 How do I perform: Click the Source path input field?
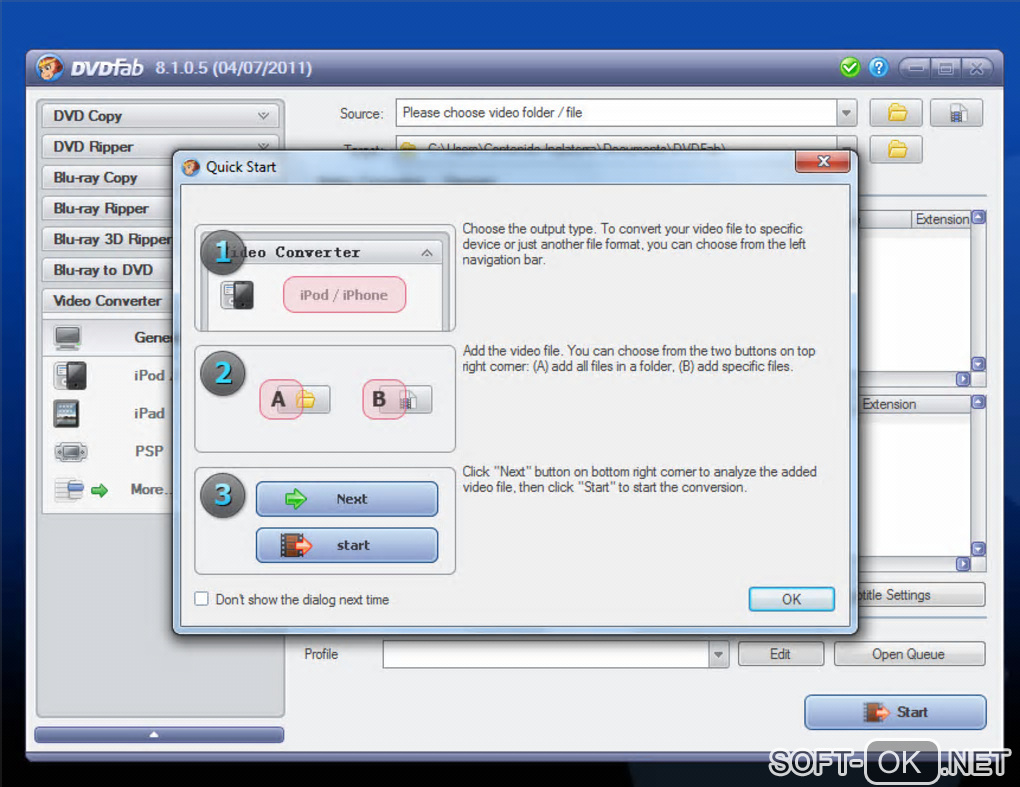616,113
